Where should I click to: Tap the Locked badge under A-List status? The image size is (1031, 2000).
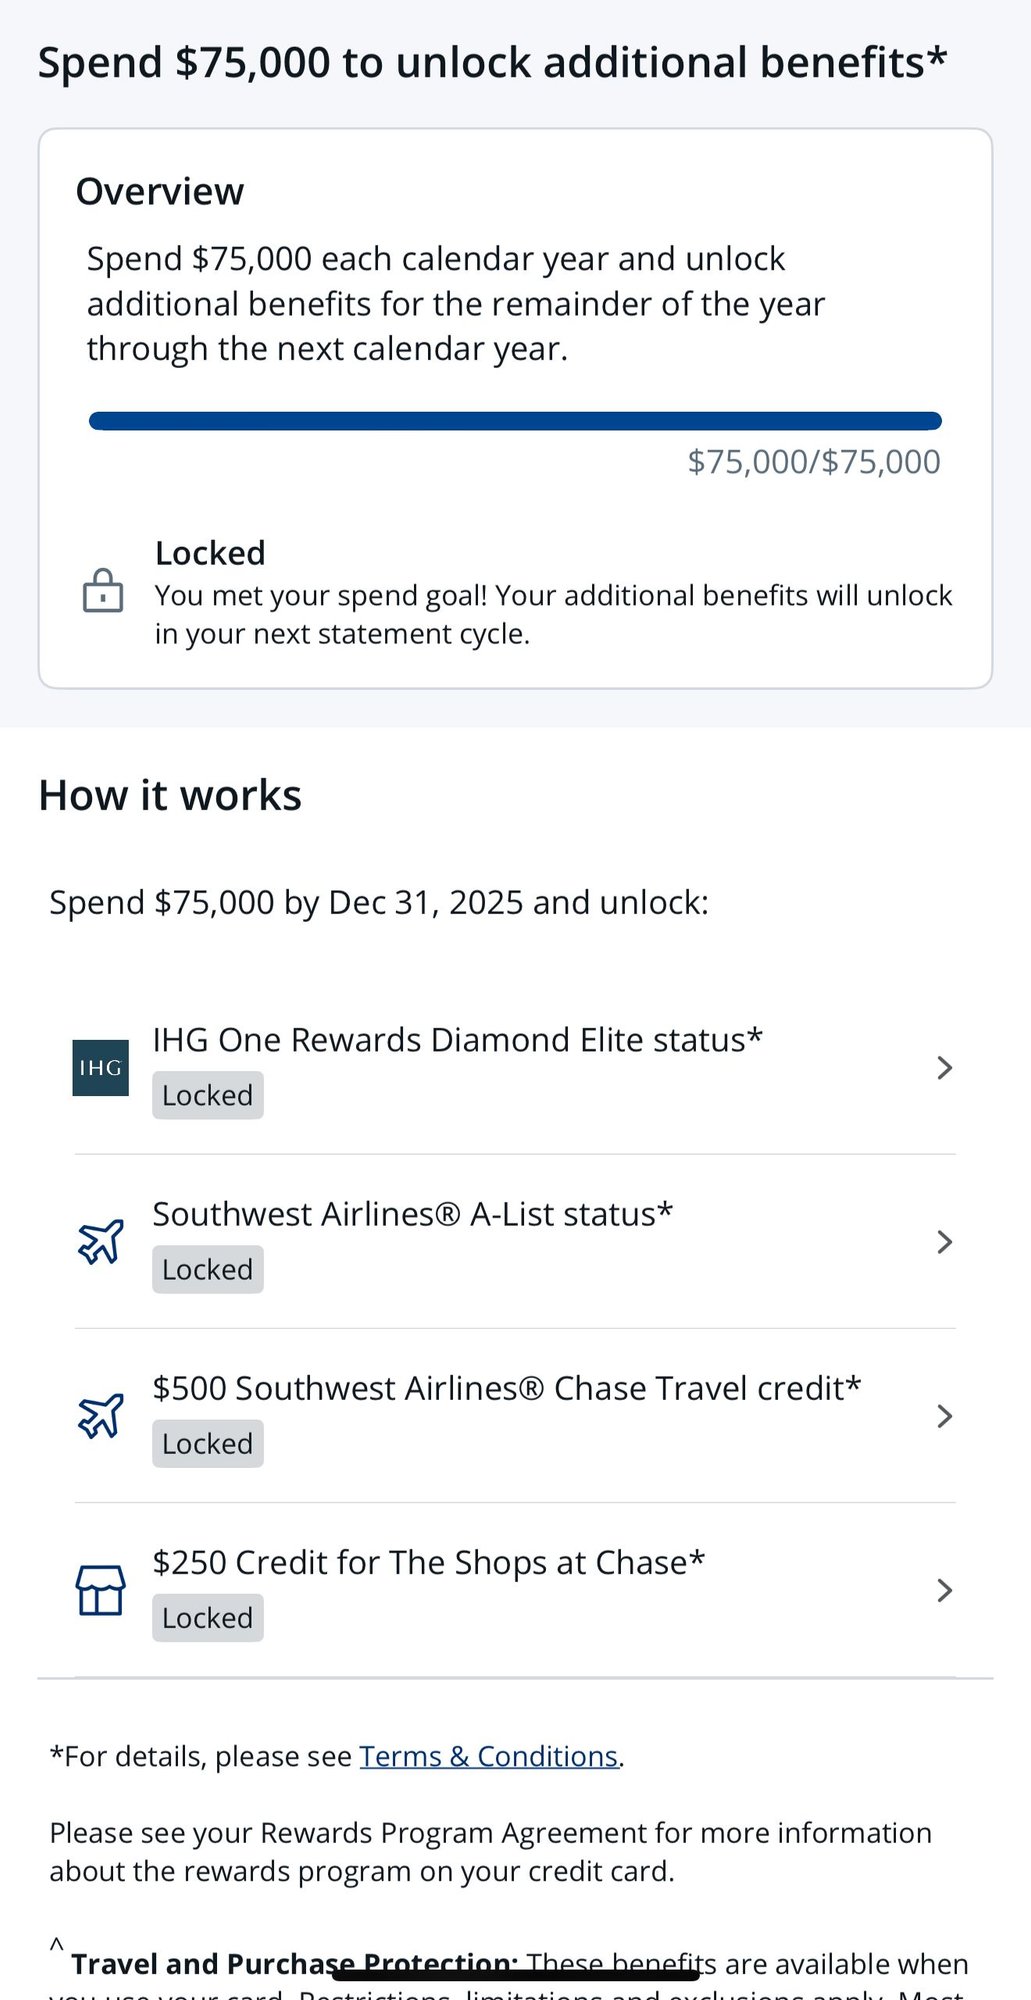(208, 1270)
